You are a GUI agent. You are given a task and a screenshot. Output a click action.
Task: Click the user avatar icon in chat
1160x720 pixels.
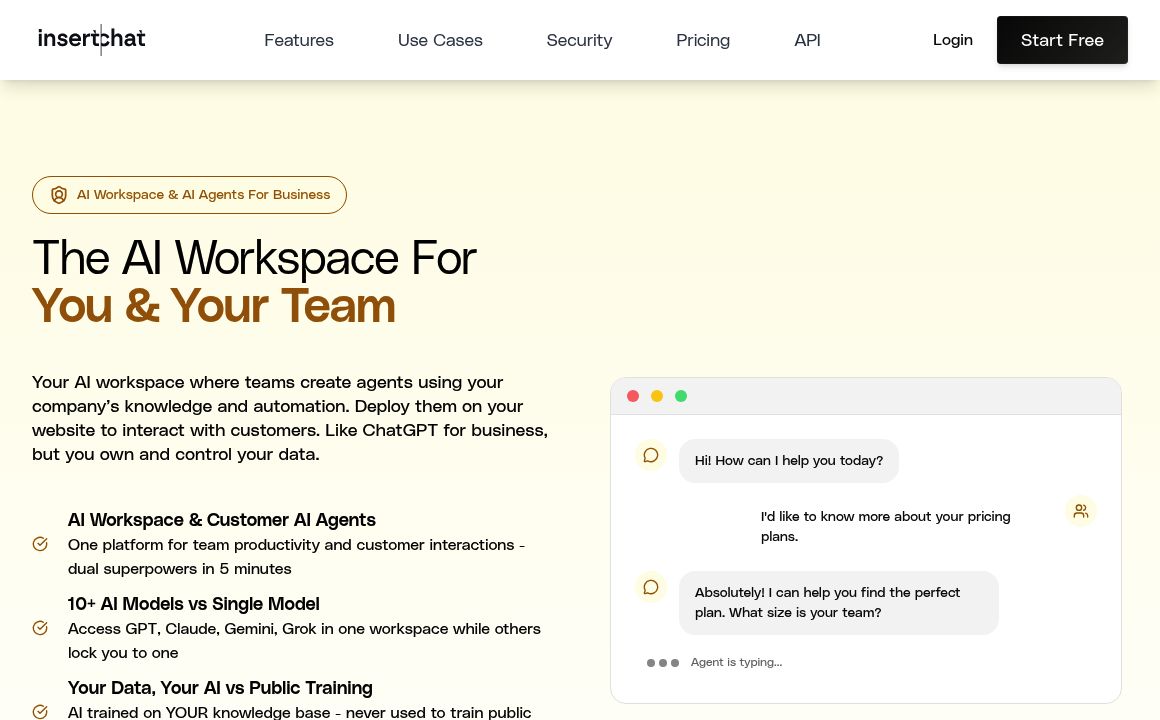pyautogui.click(x=1081, y=511)
